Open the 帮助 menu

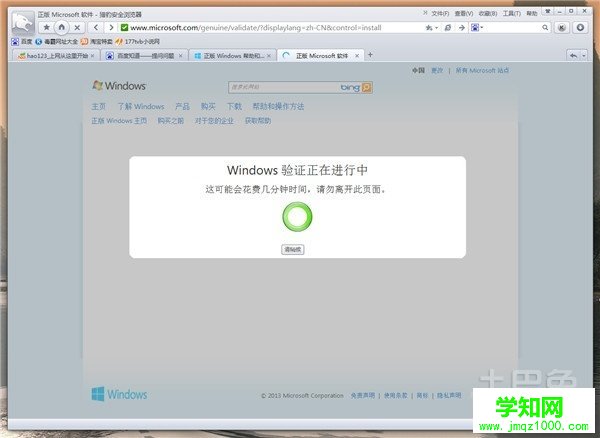pyautogui.click(x=532, y=13)
